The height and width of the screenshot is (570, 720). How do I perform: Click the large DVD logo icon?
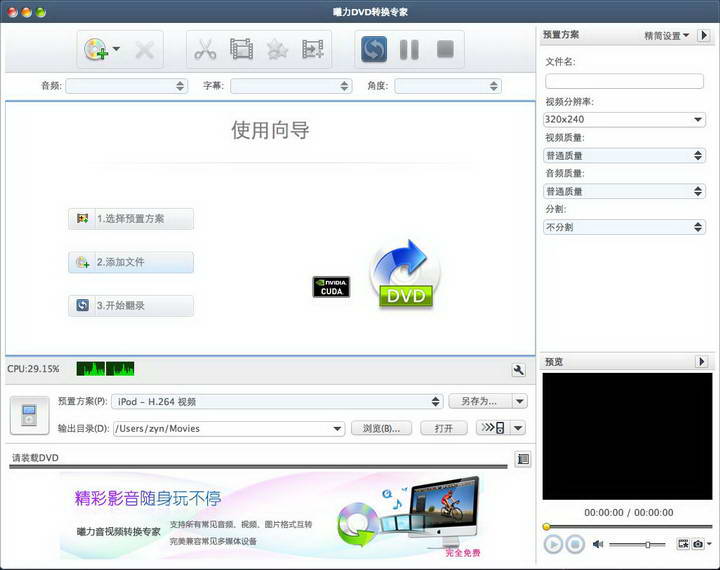pos(405,274)
